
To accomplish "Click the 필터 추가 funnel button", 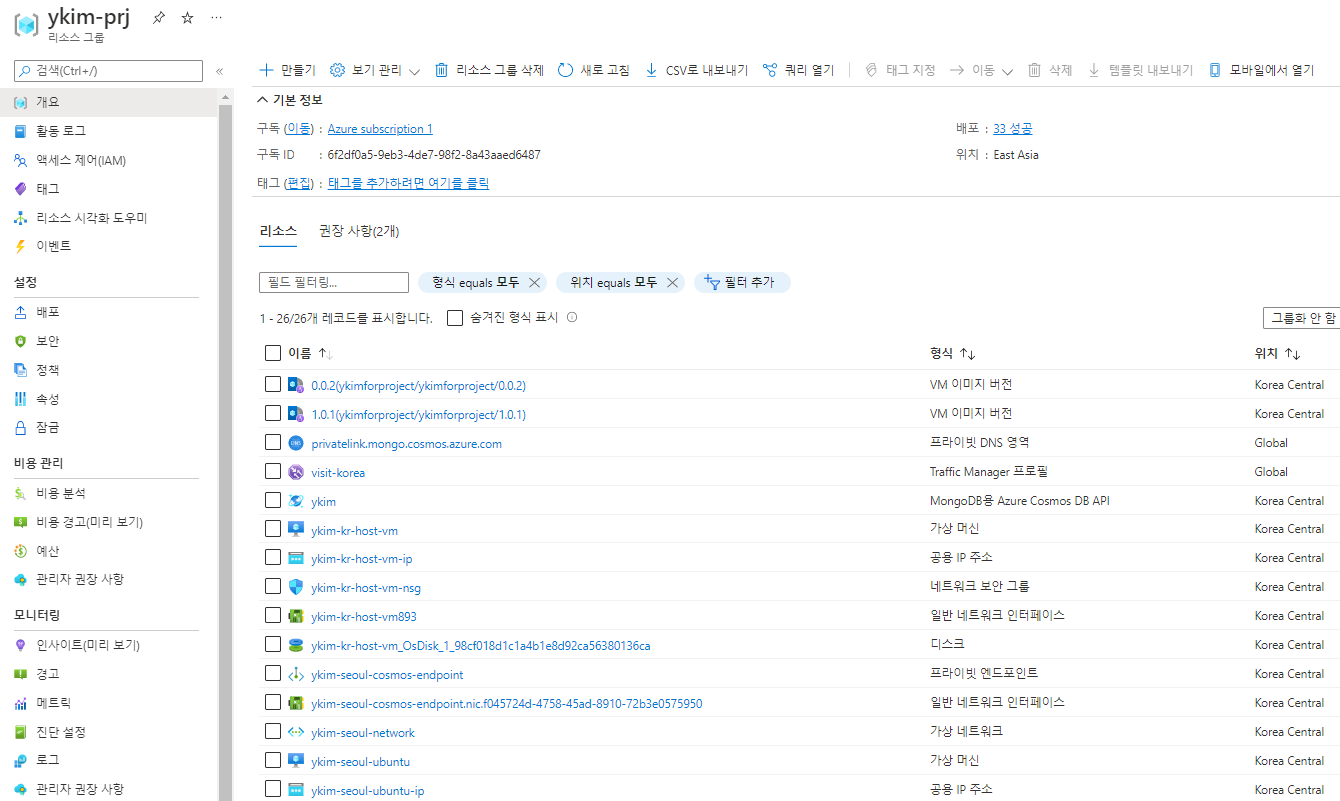I will (x=742, y=282).
